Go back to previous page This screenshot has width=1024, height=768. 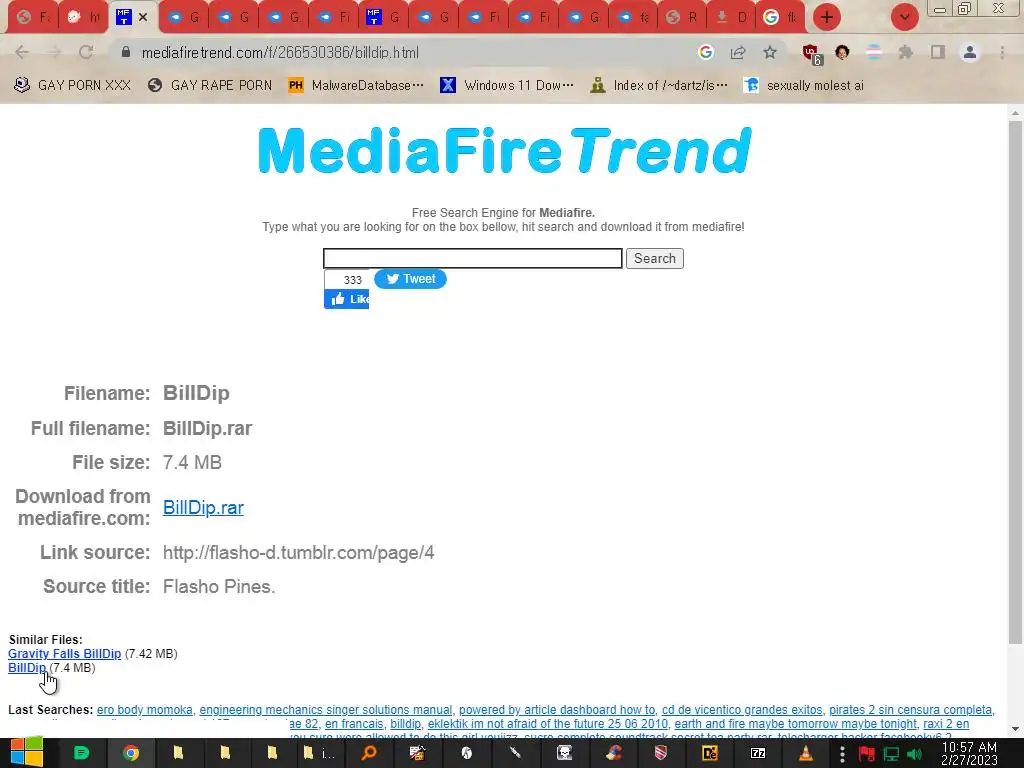(x=22, y=52)
